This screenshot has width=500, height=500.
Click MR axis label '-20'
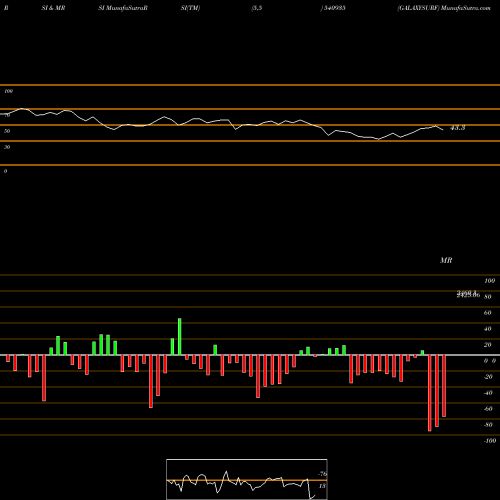click(488, 377)
